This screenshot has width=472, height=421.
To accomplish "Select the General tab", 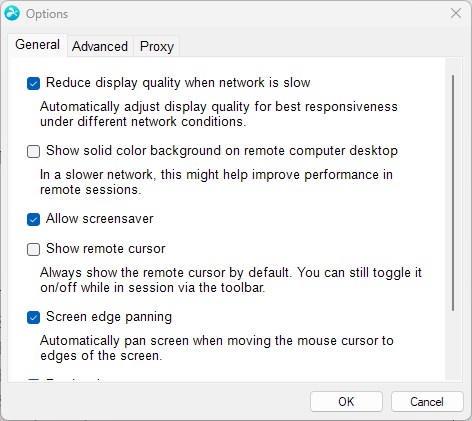I will 37,45.
